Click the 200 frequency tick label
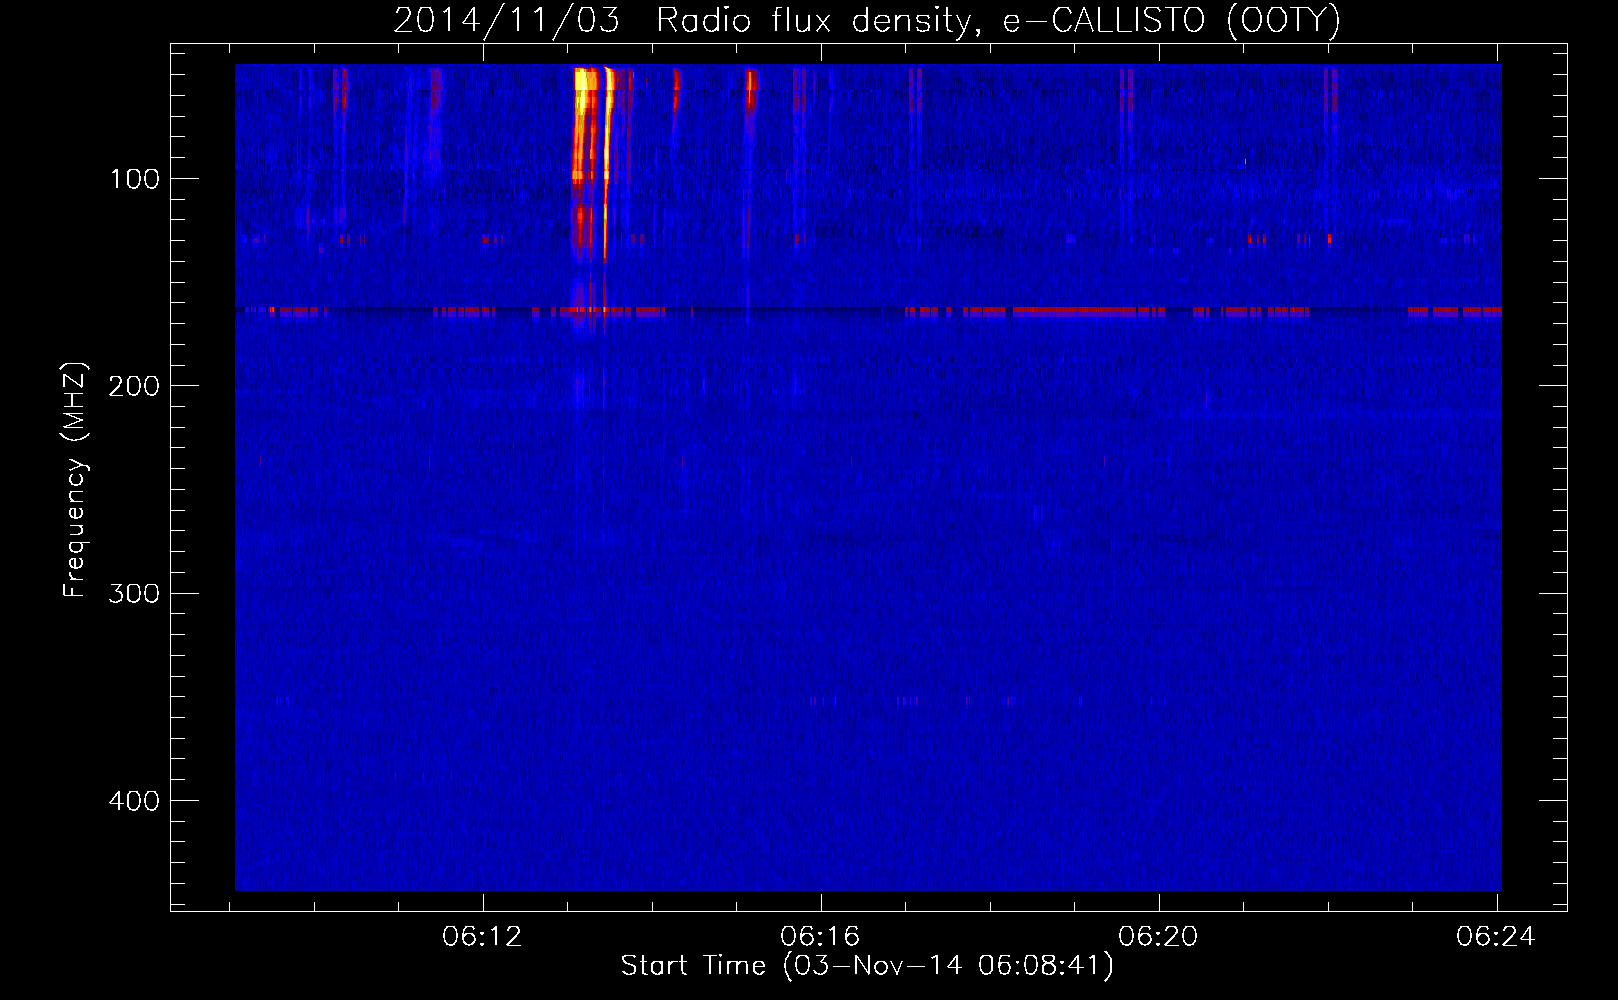 pos(134,386)
